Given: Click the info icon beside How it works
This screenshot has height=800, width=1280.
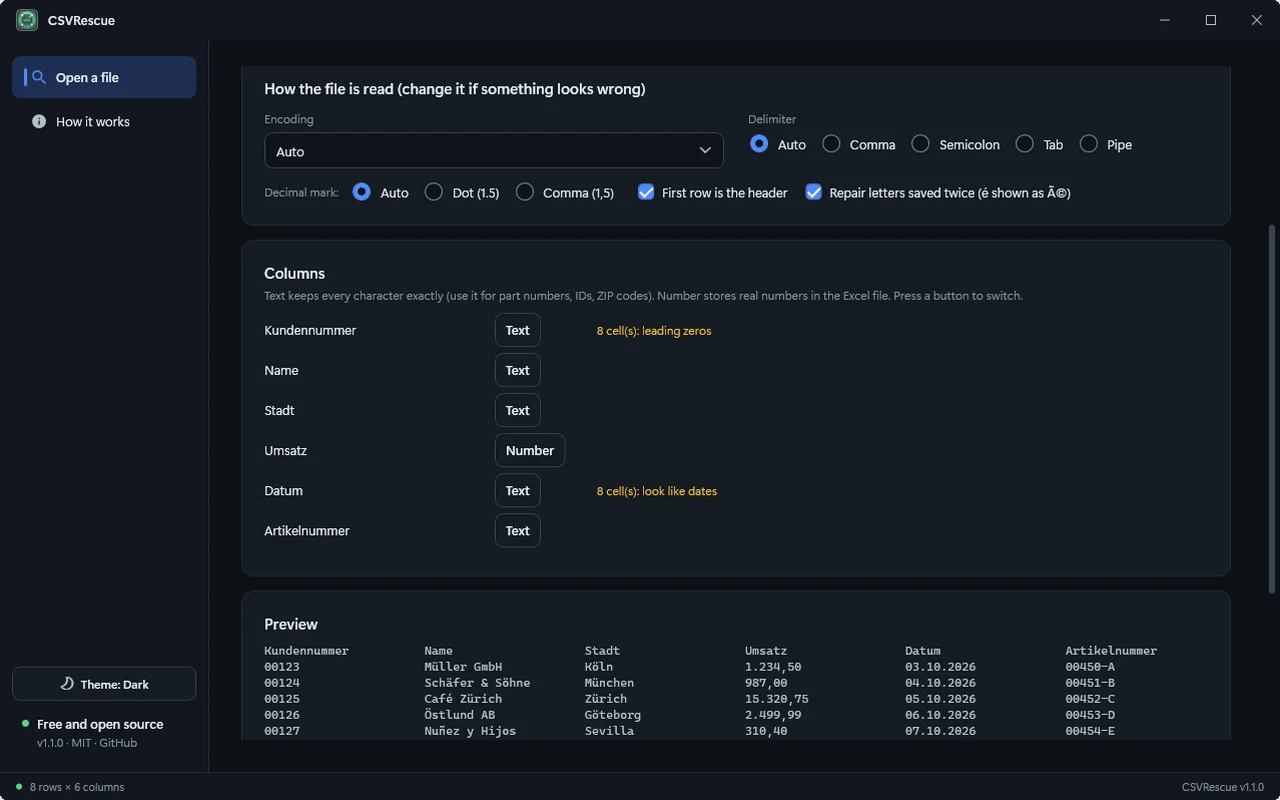Looking at the screenshot, I should [39, 121].
